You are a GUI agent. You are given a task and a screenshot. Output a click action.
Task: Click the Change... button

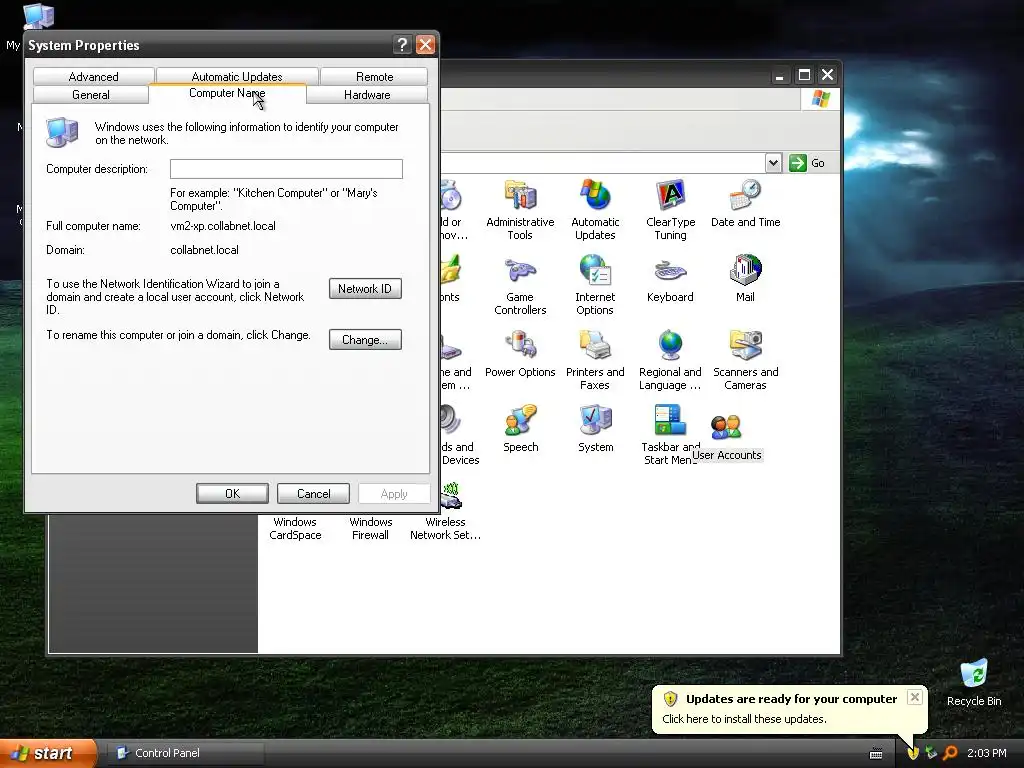coord(365,340)
